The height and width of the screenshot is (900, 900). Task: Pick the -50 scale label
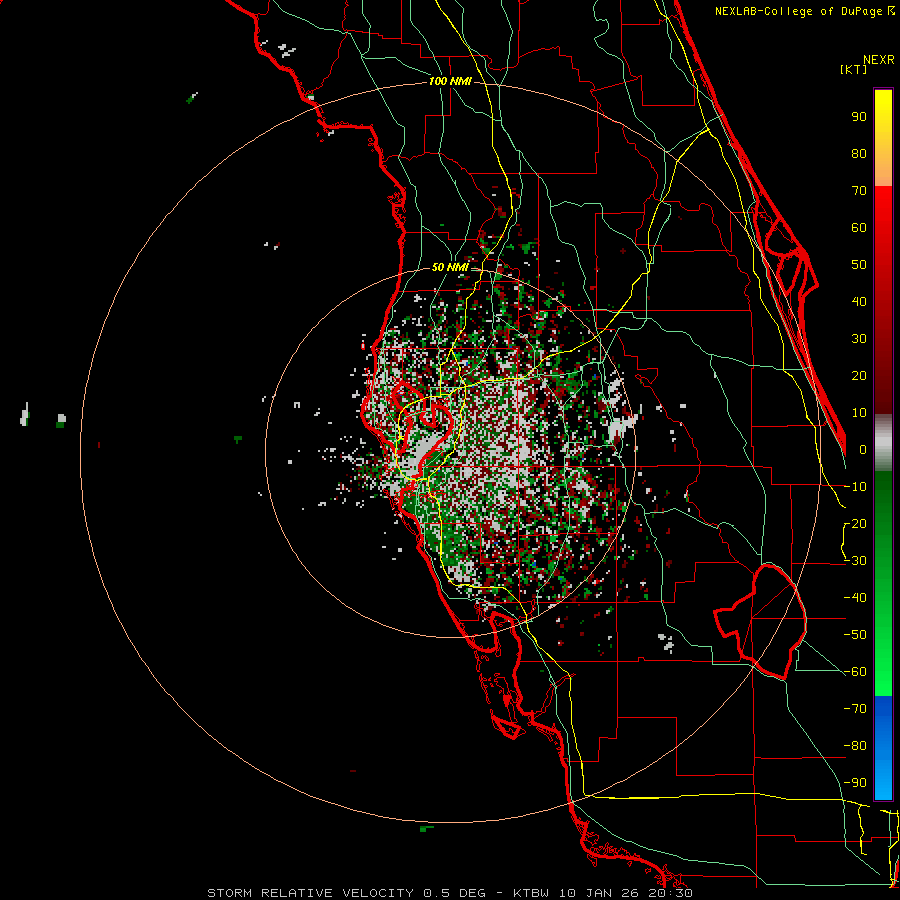[855, 635]
